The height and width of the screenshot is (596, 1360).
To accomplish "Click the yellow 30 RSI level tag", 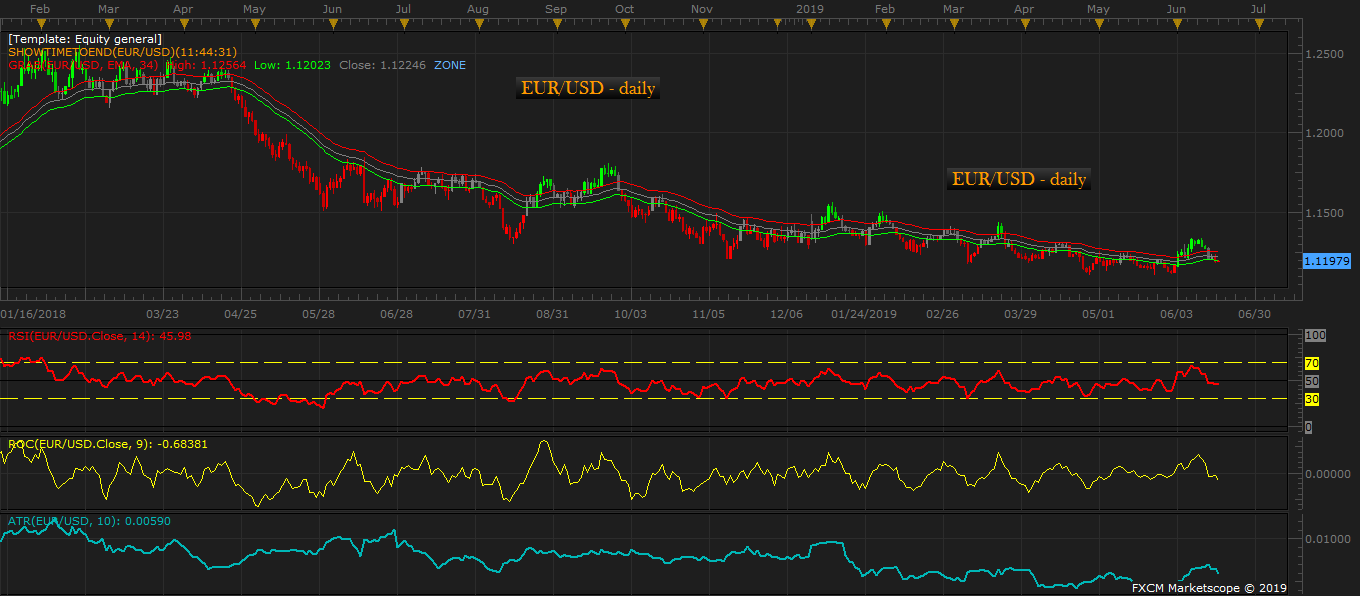I will pos(1312,399).
